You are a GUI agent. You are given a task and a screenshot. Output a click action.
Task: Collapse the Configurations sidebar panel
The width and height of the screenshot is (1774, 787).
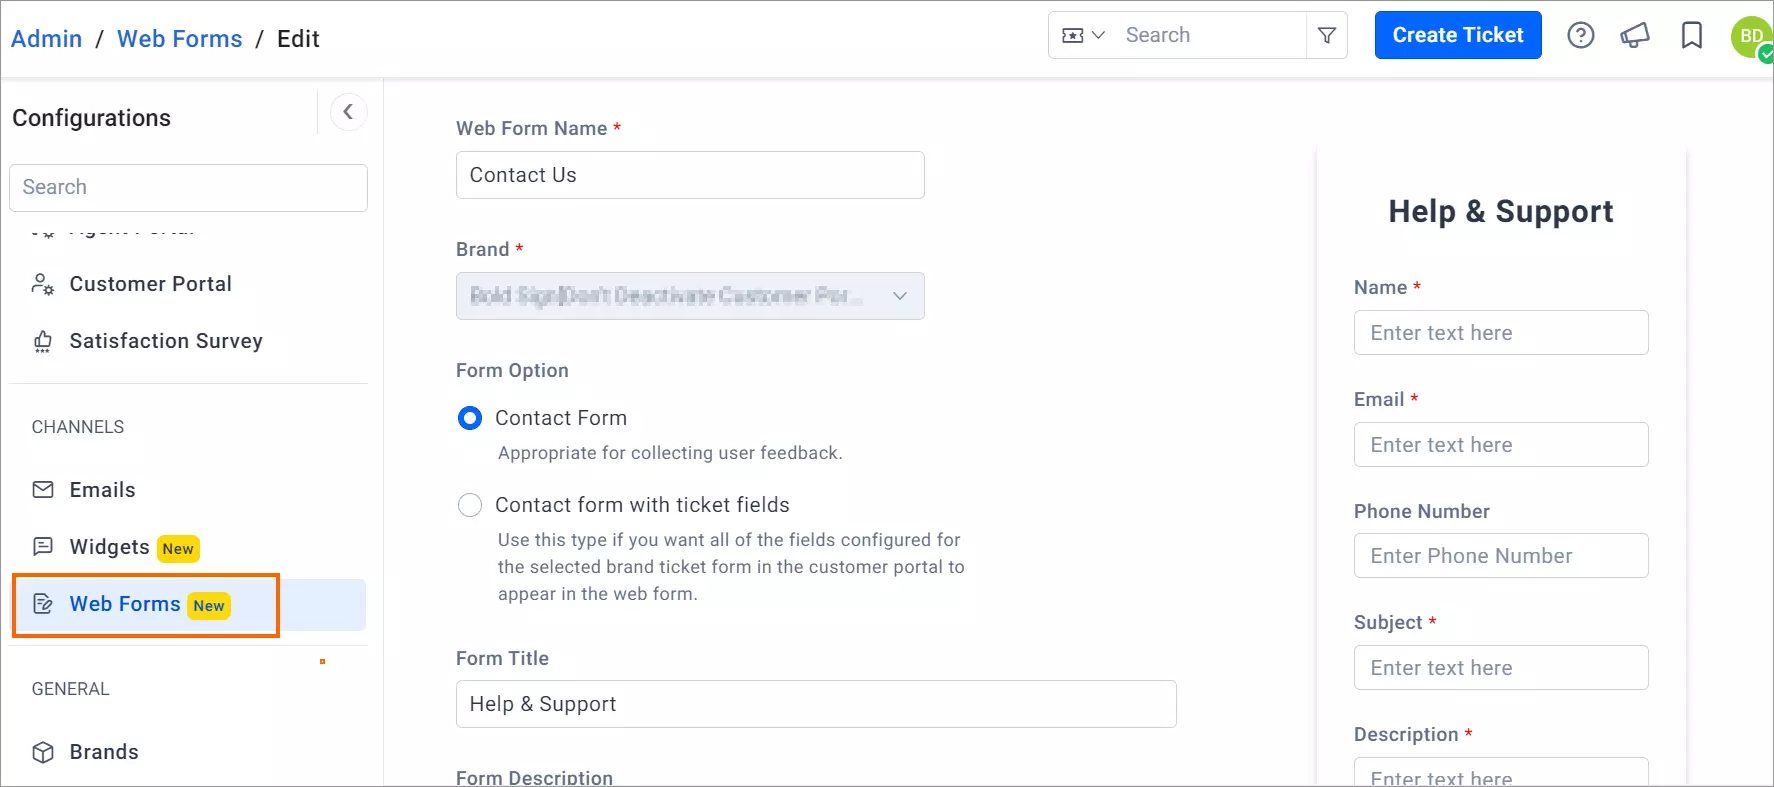(x=348, y=112)
